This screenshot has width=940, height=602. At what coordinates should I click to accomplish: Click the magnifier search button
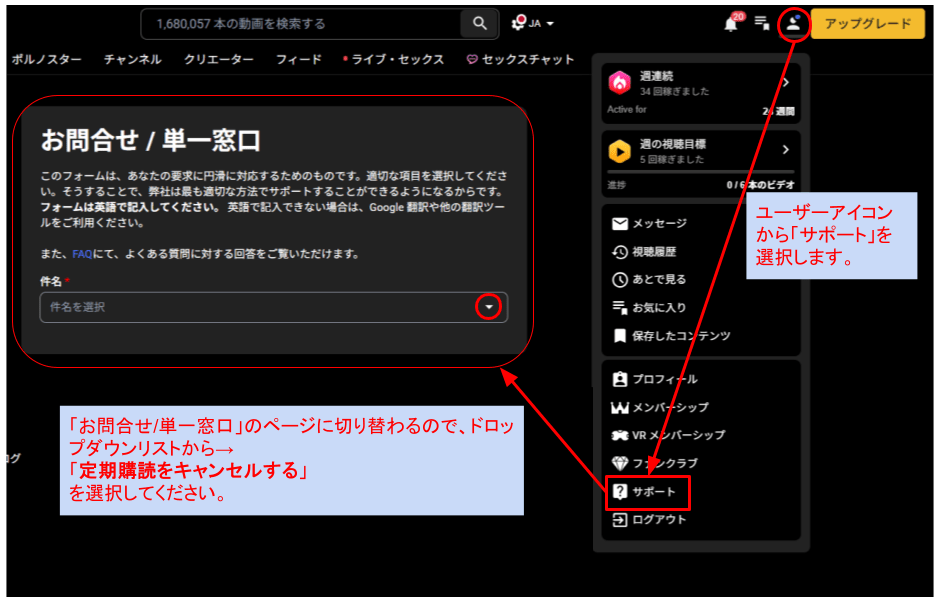click(x=480, y=23)
